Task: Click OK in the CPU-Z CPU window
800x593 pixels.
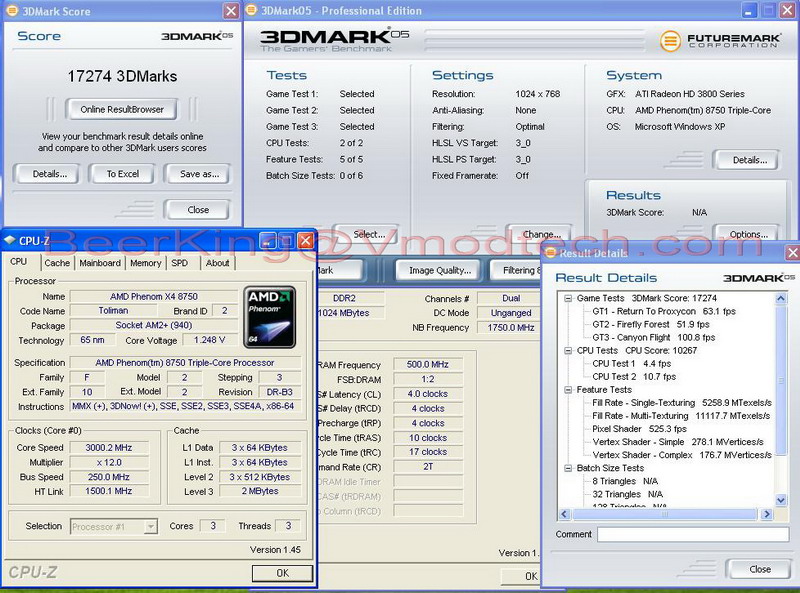Action: (x=282, y=573)
